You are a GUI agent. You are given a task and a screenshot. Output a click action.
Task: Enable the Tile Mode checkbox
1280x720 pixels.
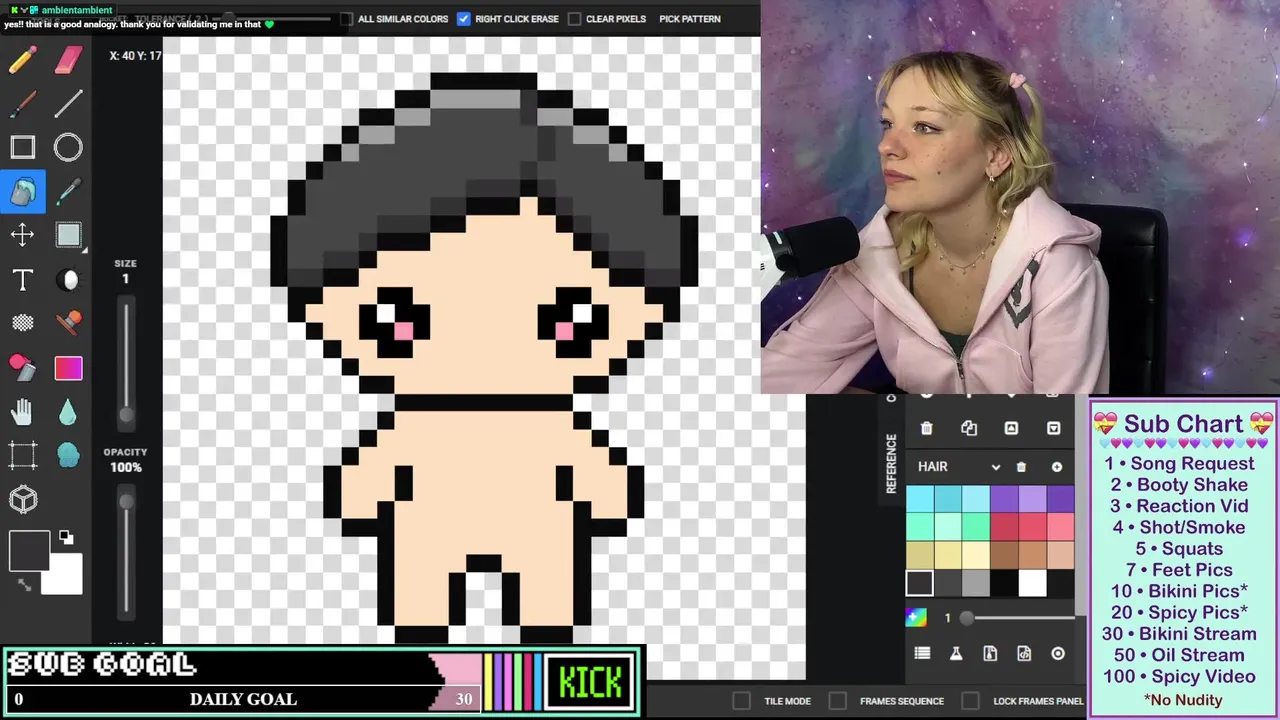(741, 701)
